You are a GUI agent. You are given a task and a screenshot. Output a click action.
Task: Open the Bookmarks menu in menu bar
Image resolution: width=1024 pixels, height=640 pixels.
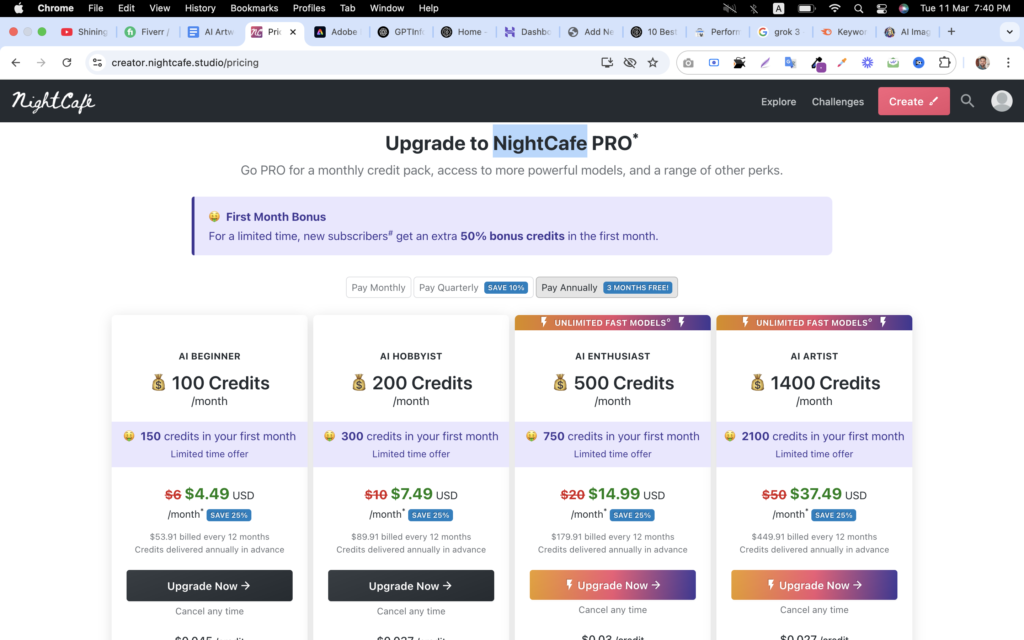point(254,8)
